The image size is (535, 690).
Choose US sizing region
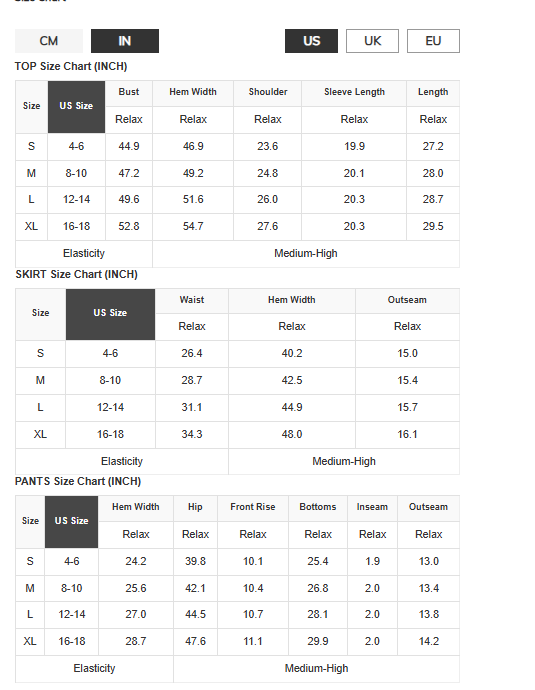pyautogui.click(x=311, y=41)
